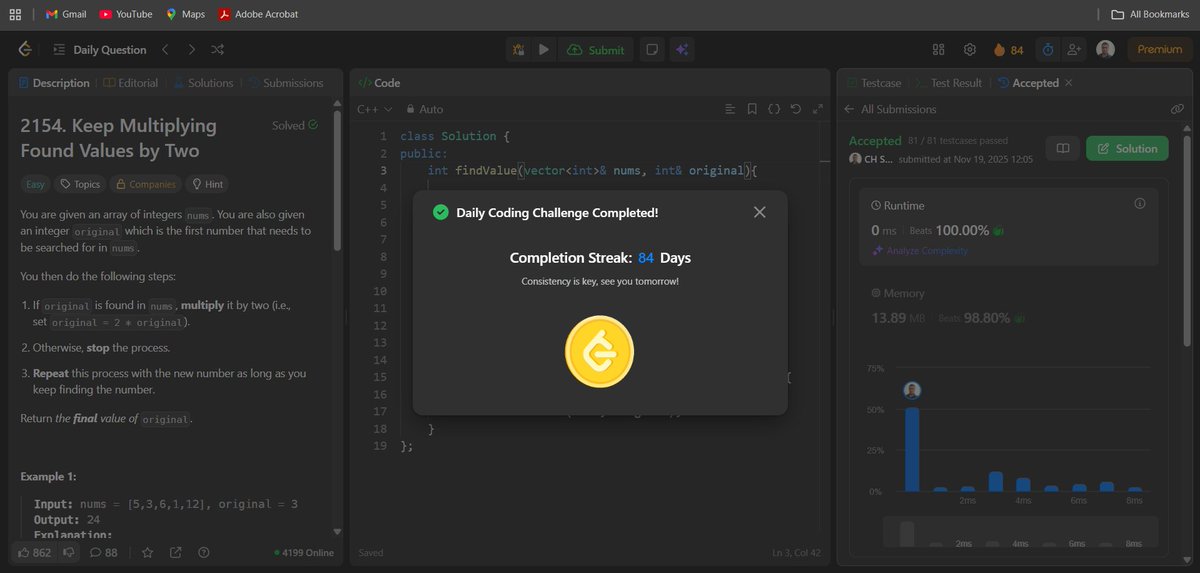Go to previous question arrow
The height and width of the screenshot is (573, 1200).
coord(165,49)
